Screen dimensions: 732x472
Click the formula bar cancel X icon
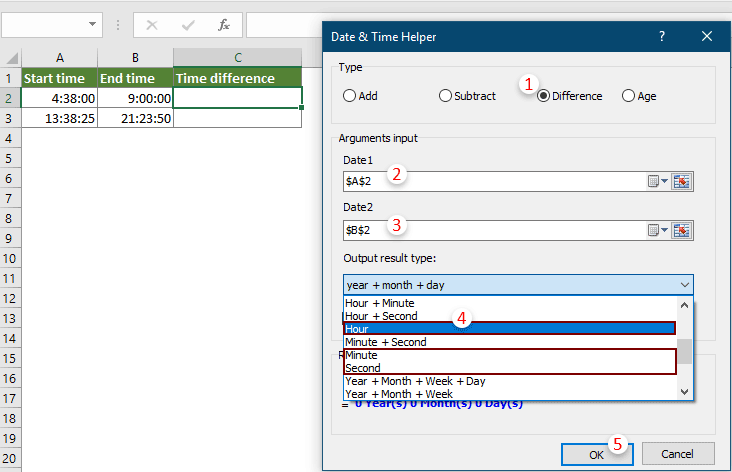[x=152, y=24]
